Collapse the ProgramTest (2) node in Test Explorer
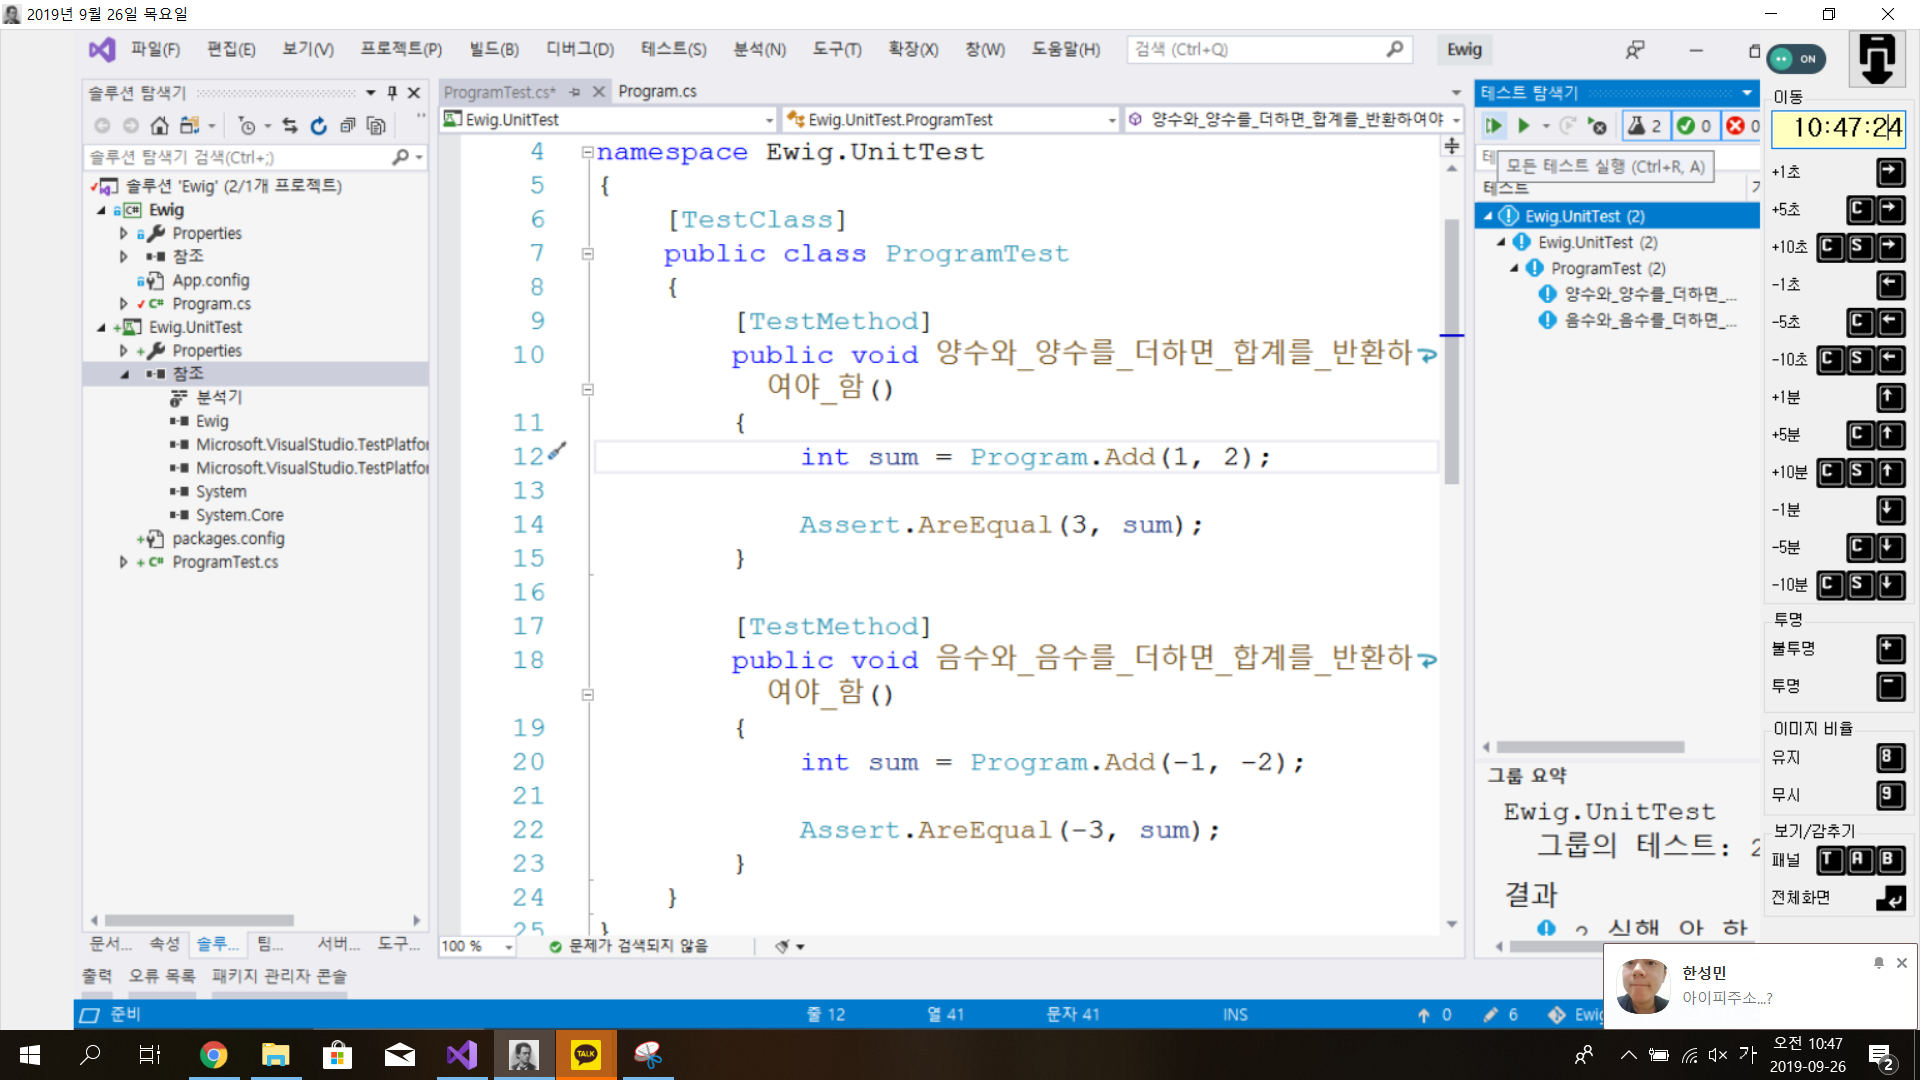Viewport: 1920px width, 1080px height. click(x=1514, y=268)
